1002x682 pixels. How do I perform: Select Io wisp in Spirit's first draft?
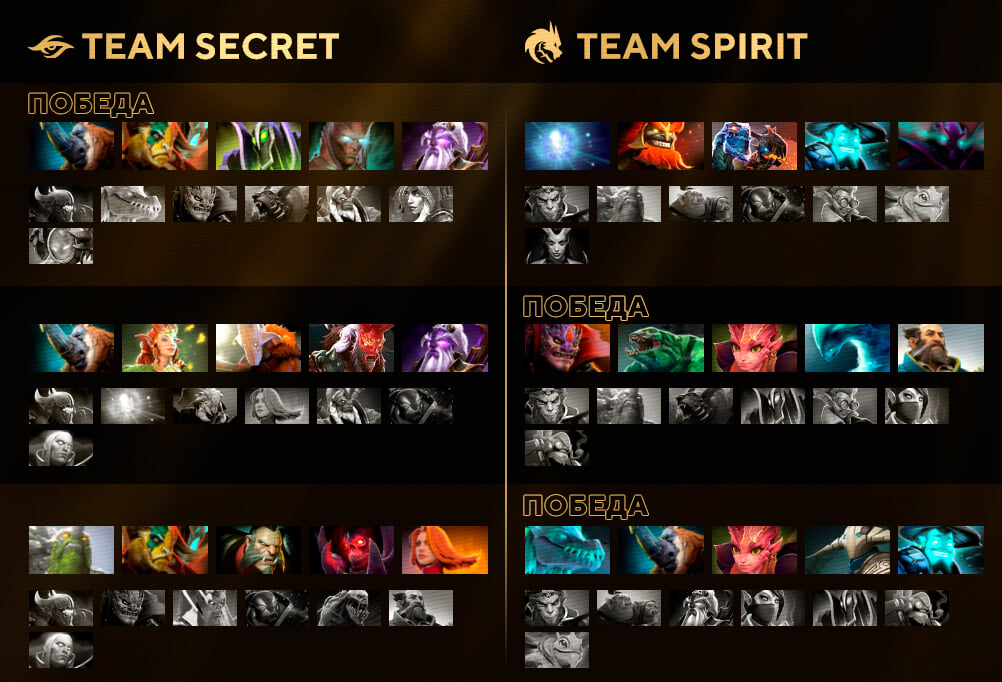pos(567,146)
